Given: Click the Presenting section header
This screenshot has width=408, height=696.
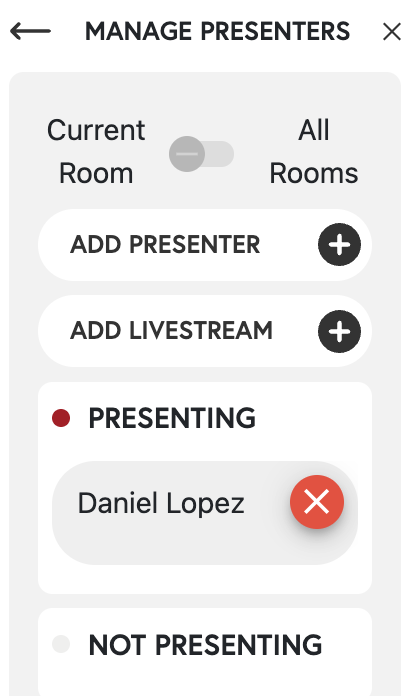Looking at the screenshot, I should pyautogui.click(x=172, y=418).
